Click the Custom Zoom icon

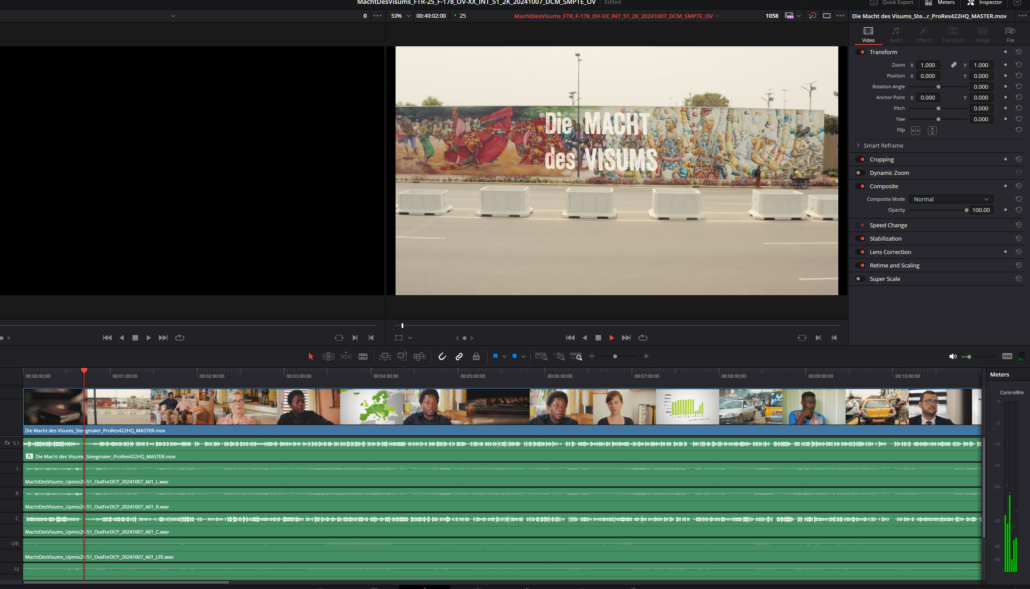tap(576, 357)
